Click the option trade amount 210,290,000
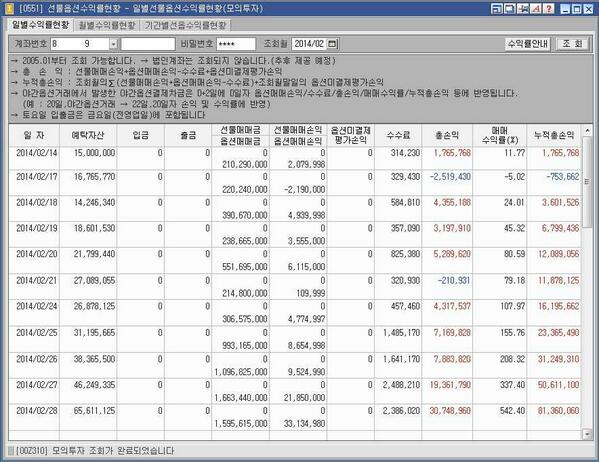 click(x=244, y=164)
